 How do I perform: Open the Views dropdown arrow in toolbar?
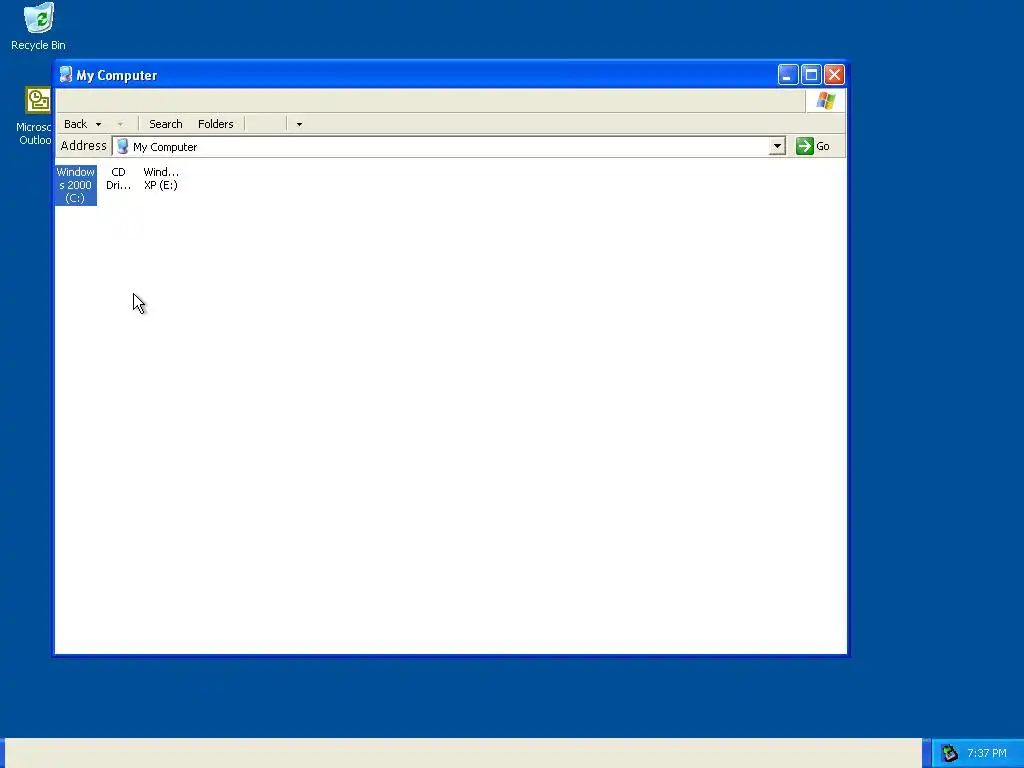pos(299,124)
